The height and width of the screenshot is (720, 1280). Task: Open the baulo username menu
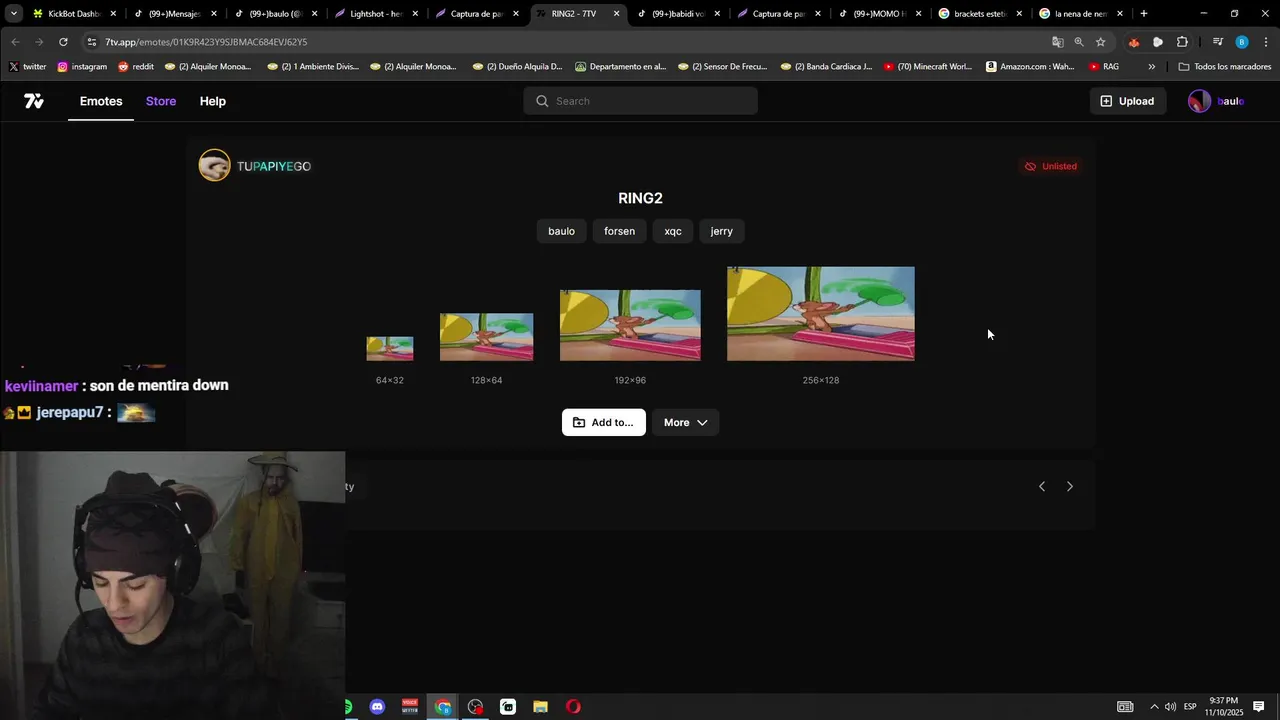(1231, 101)
